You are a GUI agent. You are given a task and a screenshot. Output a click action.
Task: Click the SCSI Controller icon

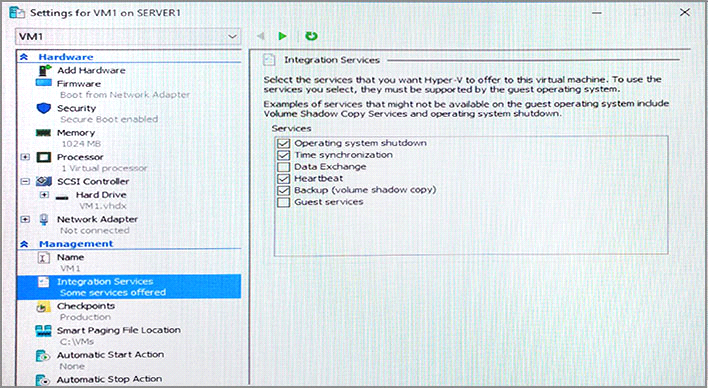click(44, 181)
